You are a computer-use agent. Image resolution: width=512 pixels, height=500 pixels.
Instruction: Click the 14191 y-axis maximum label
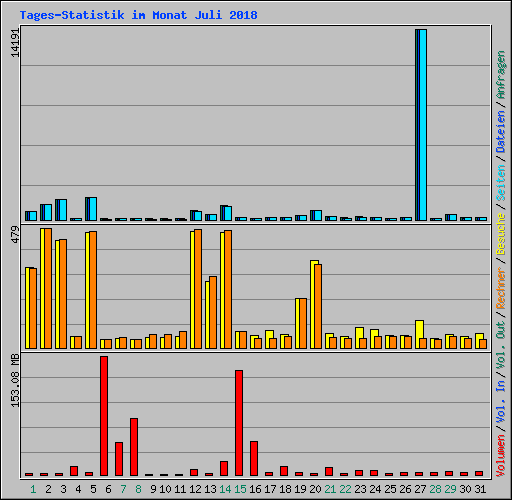coord(15,43)
